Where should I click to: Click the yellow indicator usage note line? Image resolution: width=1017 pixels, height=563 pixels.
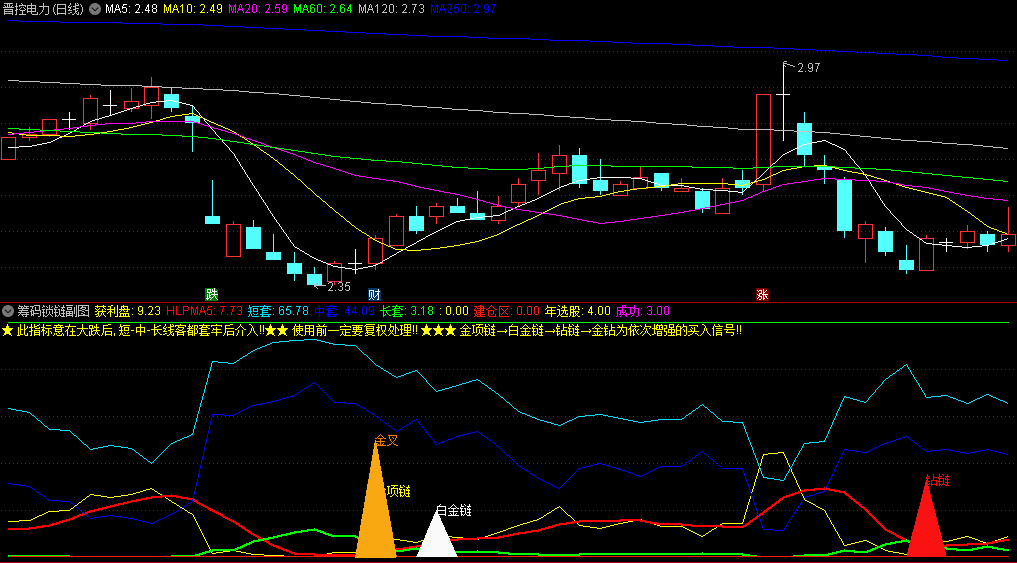point(372,331)
